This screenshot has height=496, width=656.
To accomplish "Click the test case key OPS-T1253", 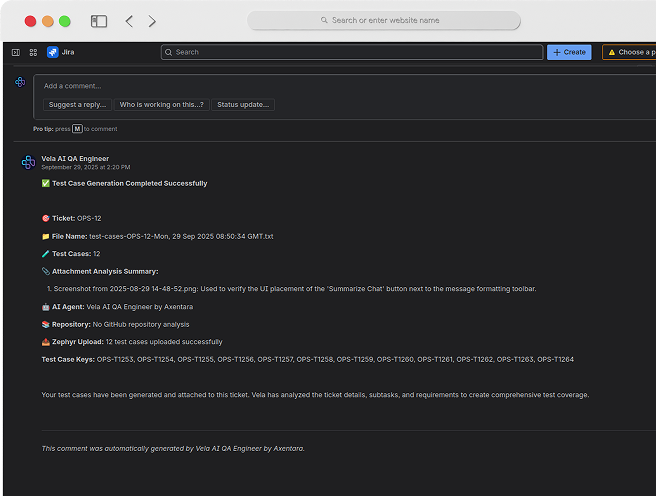I will [115, 360].
